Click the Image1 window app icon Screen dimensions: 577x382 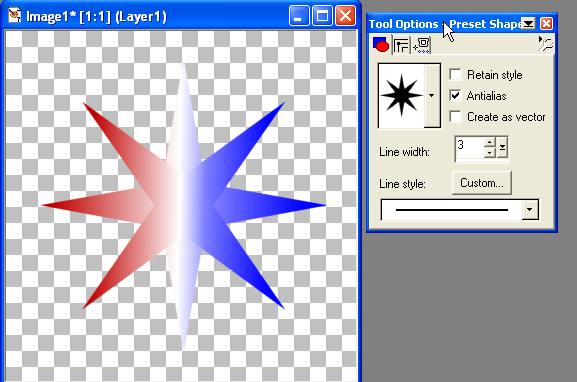[14, 15]
